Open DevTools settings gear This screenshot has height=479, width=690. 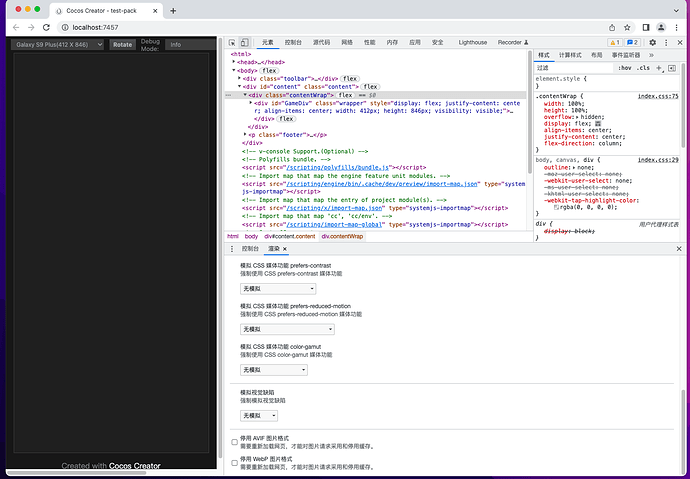point(652,43)
